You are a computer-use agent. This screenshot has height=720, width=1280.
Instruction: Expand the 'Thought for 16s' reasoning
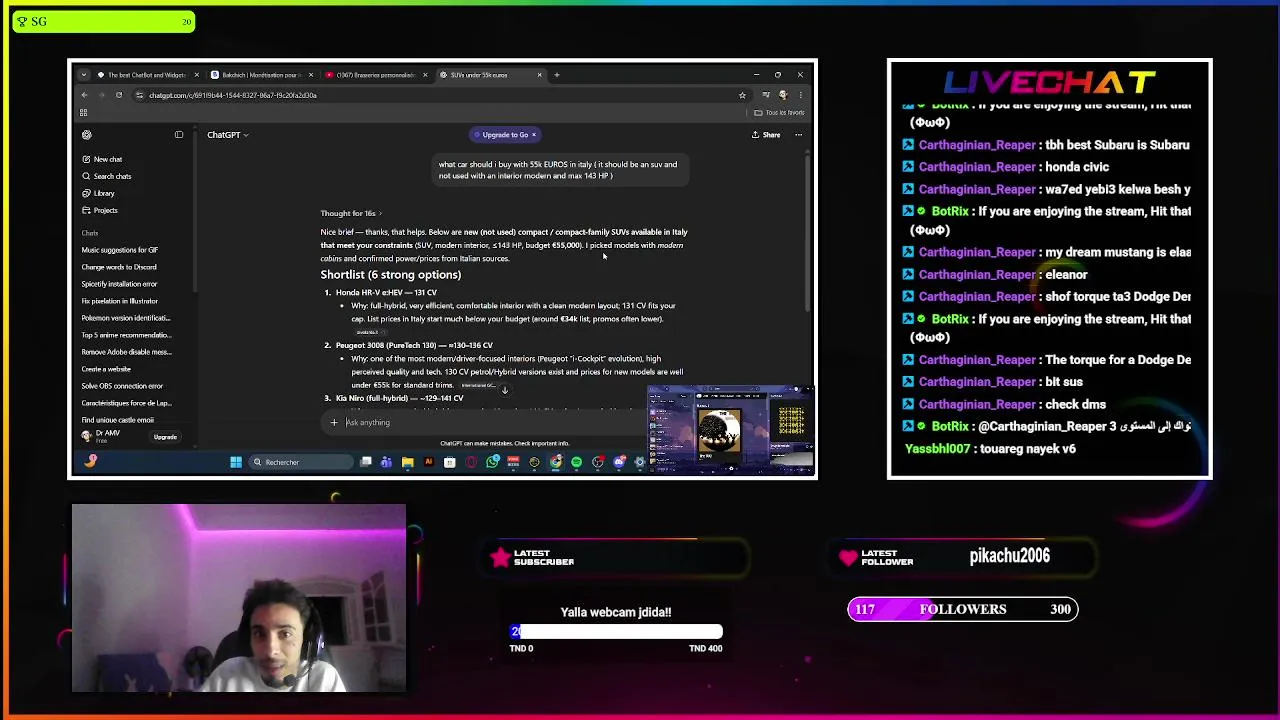350,213
